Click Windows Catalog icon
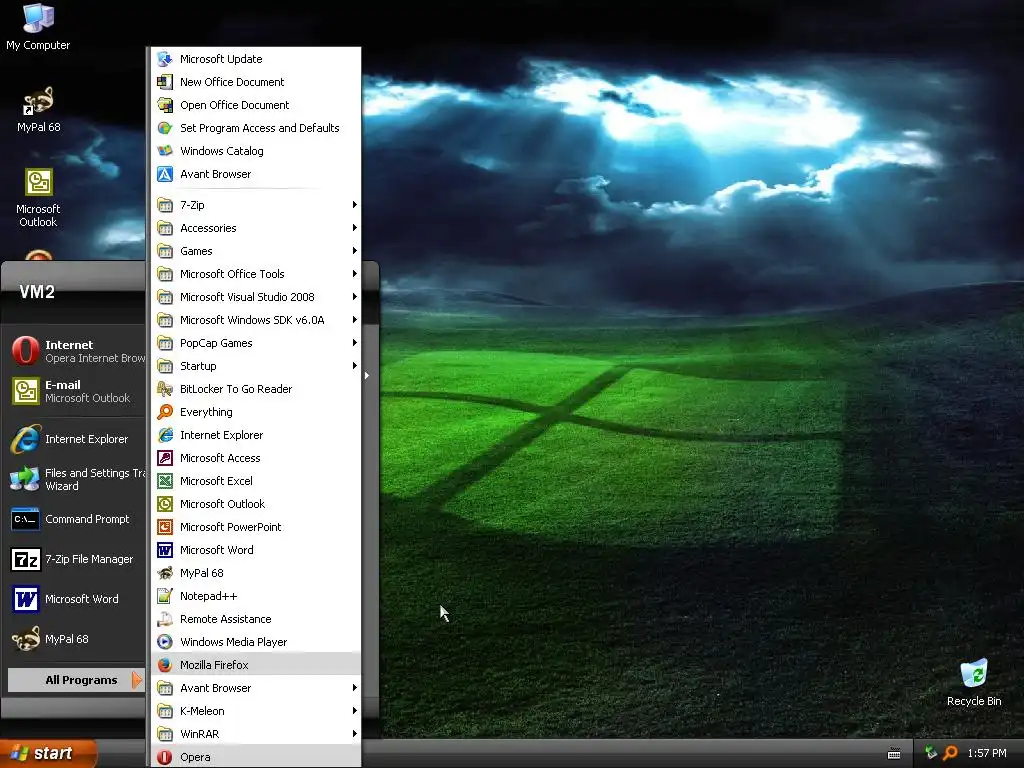 (x=165, y=151)
